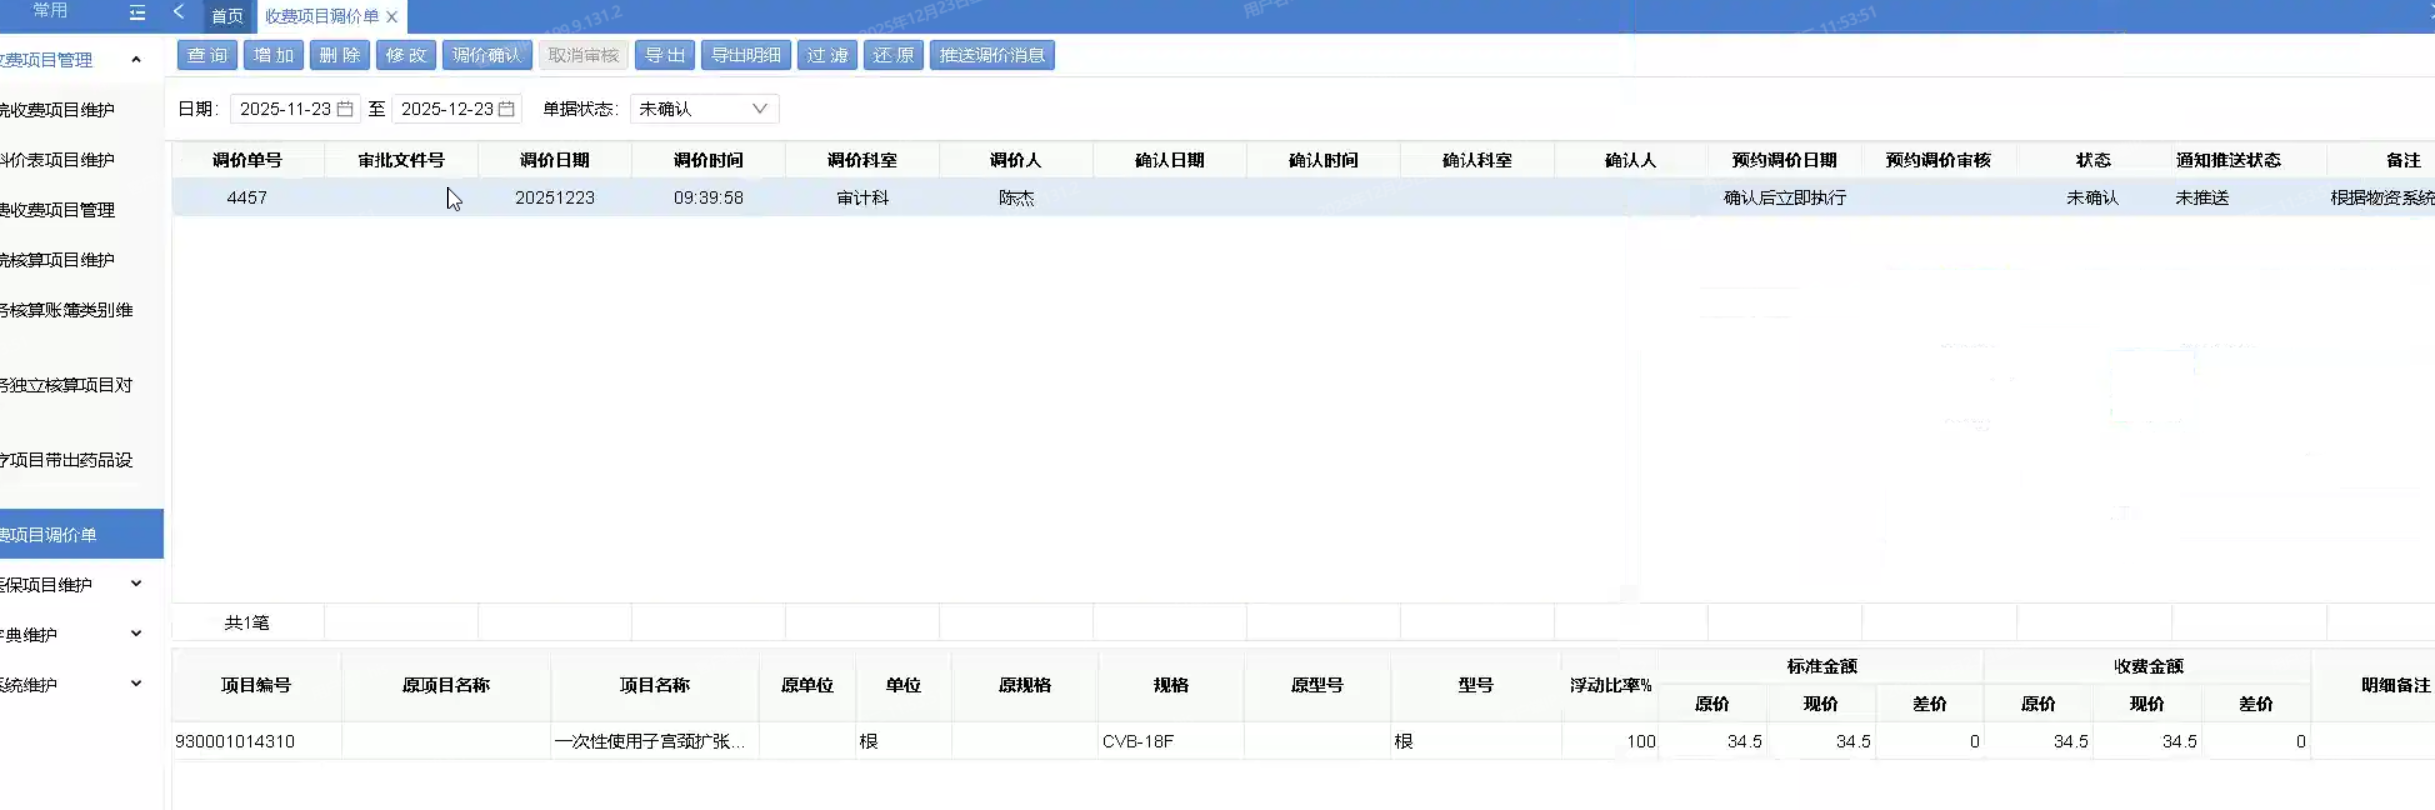Viewport: 2435px width, 810px height.
Task: Select 费项目调价单 in the sidebar
Action: 81,534
